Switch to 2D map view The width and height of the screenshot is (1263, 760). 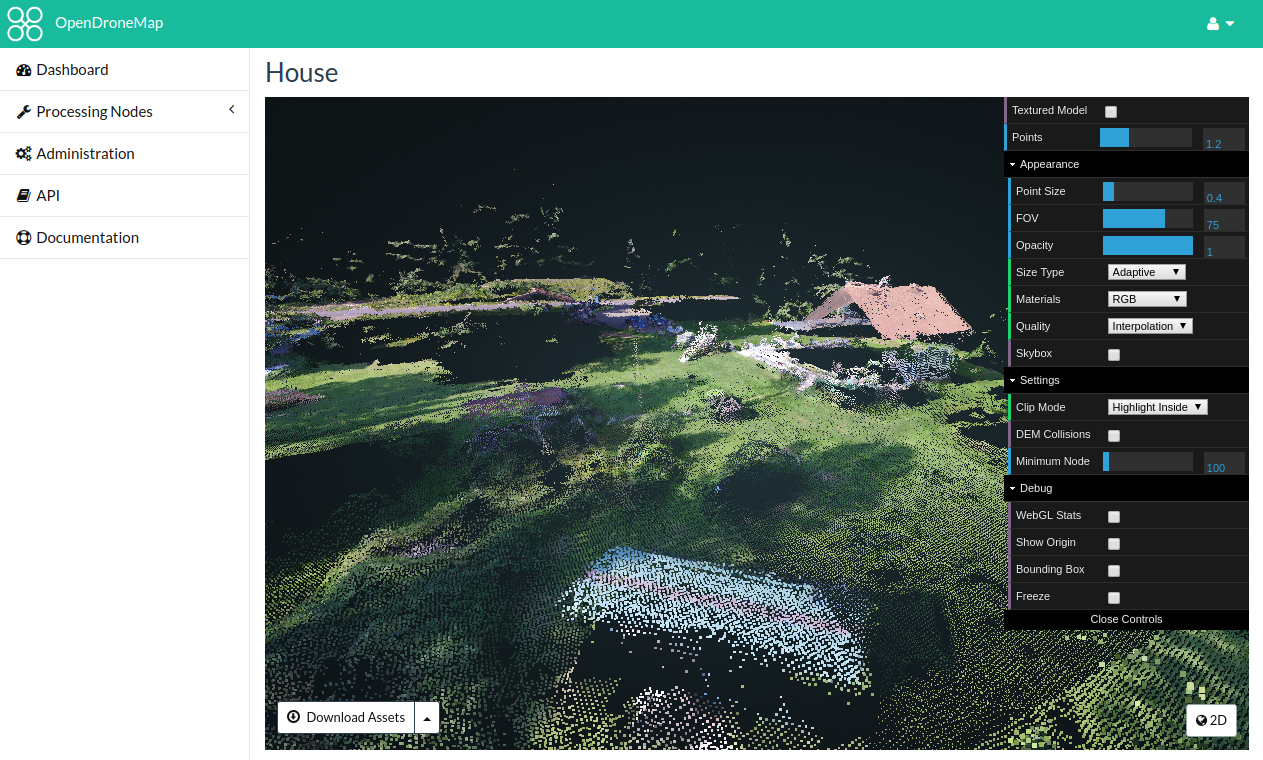(1211, 720)
